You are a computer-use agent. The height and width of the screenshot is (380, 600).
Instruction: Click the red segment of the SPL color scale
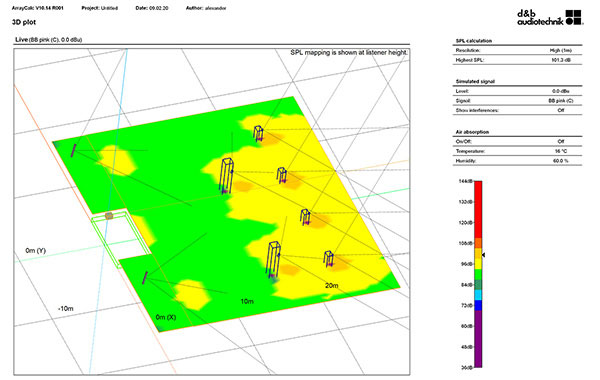tap(478, 210)
